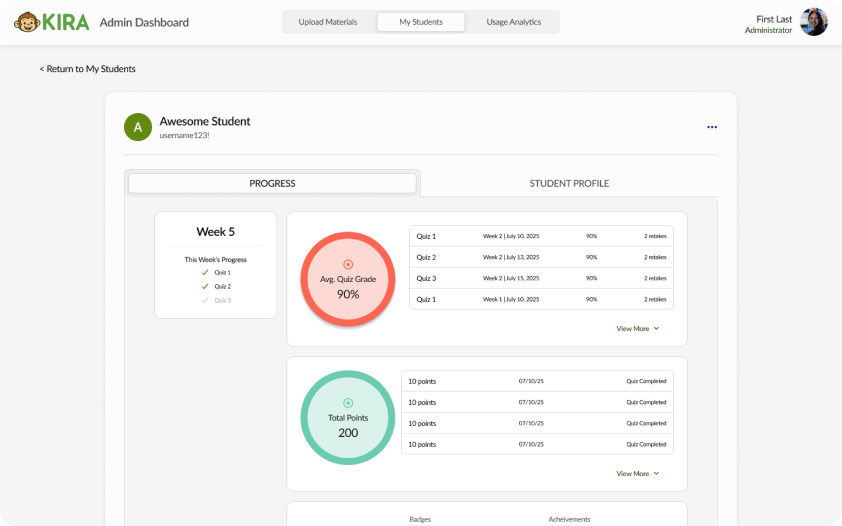Image resolution: width=842 pixels, height=526 pixels.
Task: Select the Quiz 1 row dated July 10 Week 2
Action: click(541, 236)
